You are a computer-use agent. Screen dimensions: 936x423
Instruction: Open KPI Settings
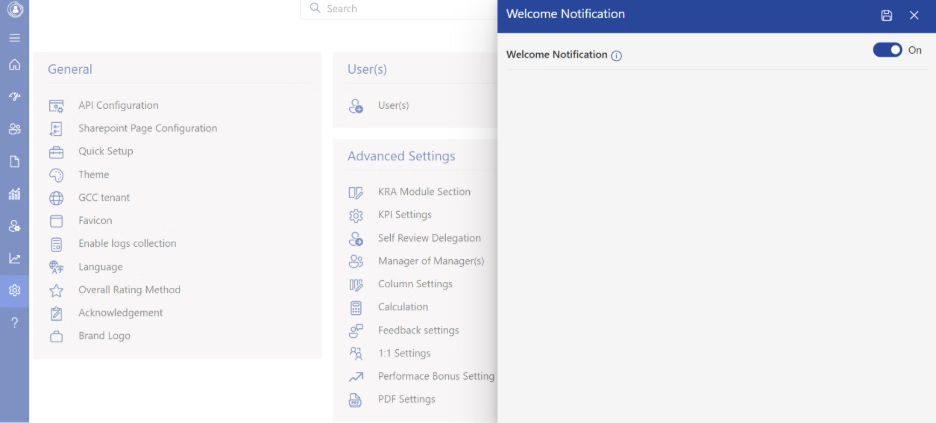click(405, 214)
